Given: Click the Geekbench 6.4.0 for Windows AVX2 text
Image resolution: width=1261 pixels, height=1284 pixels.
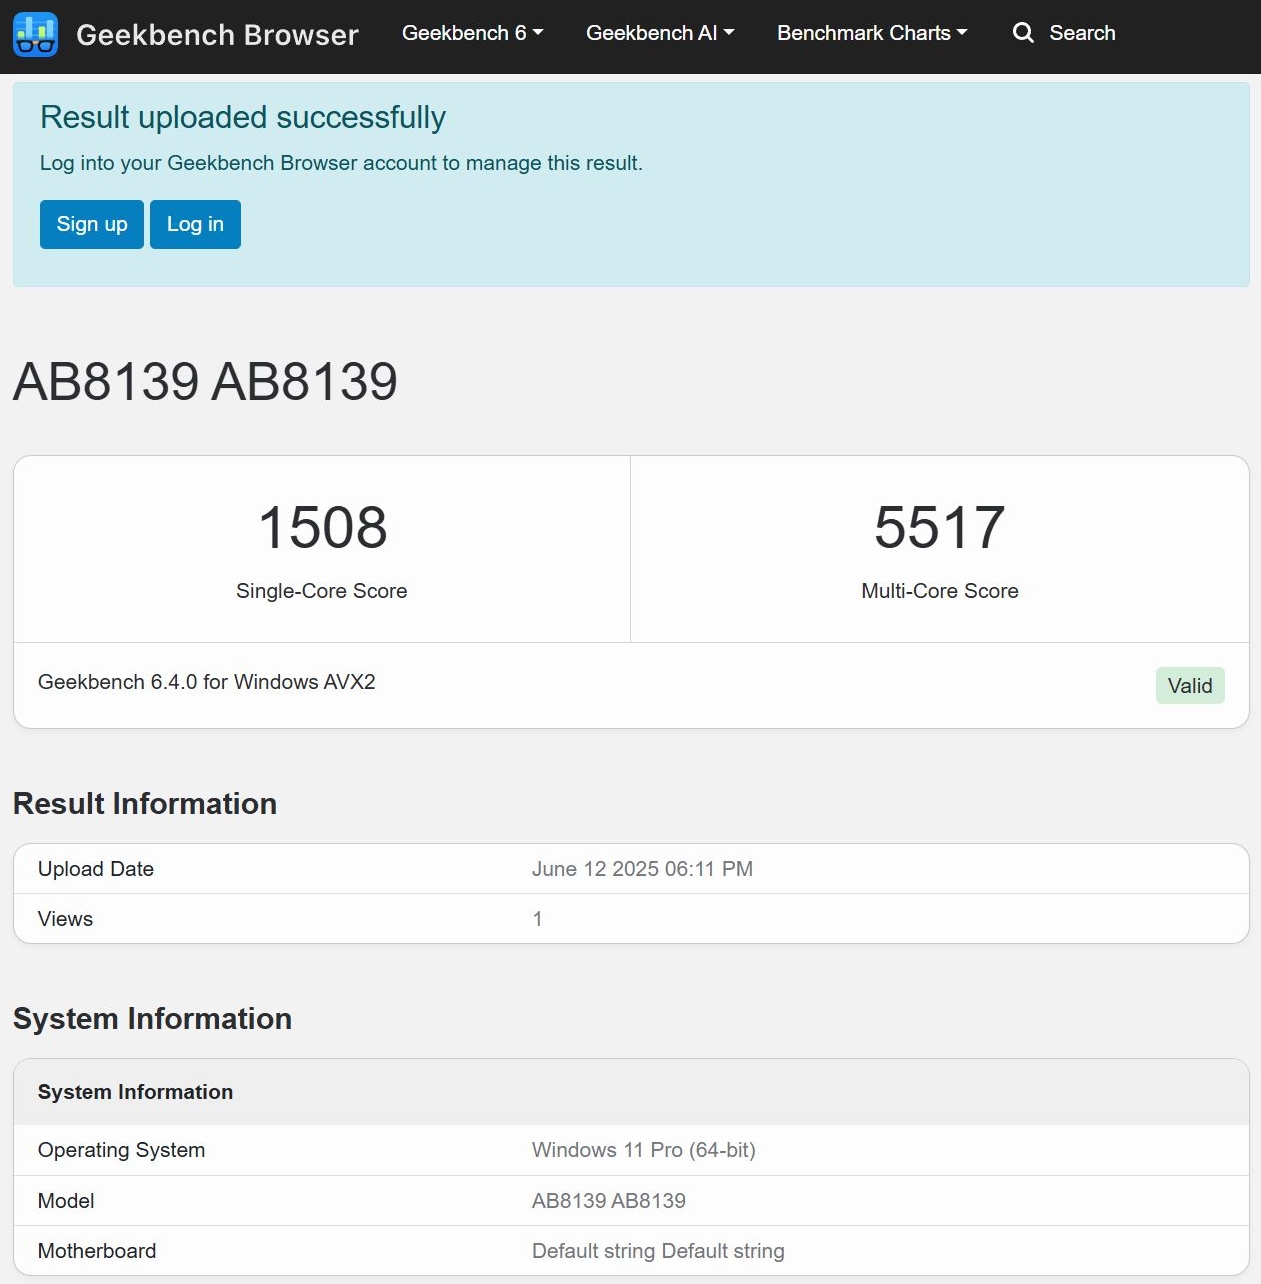Looking at the screenshot, I should click(207, 682).
